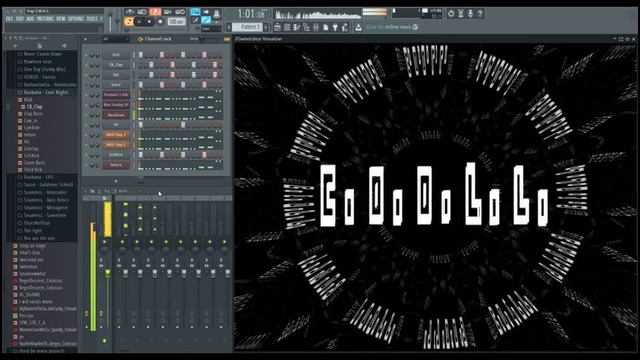Click the record button in transport

pyautogui.click(x=160, y=22)
